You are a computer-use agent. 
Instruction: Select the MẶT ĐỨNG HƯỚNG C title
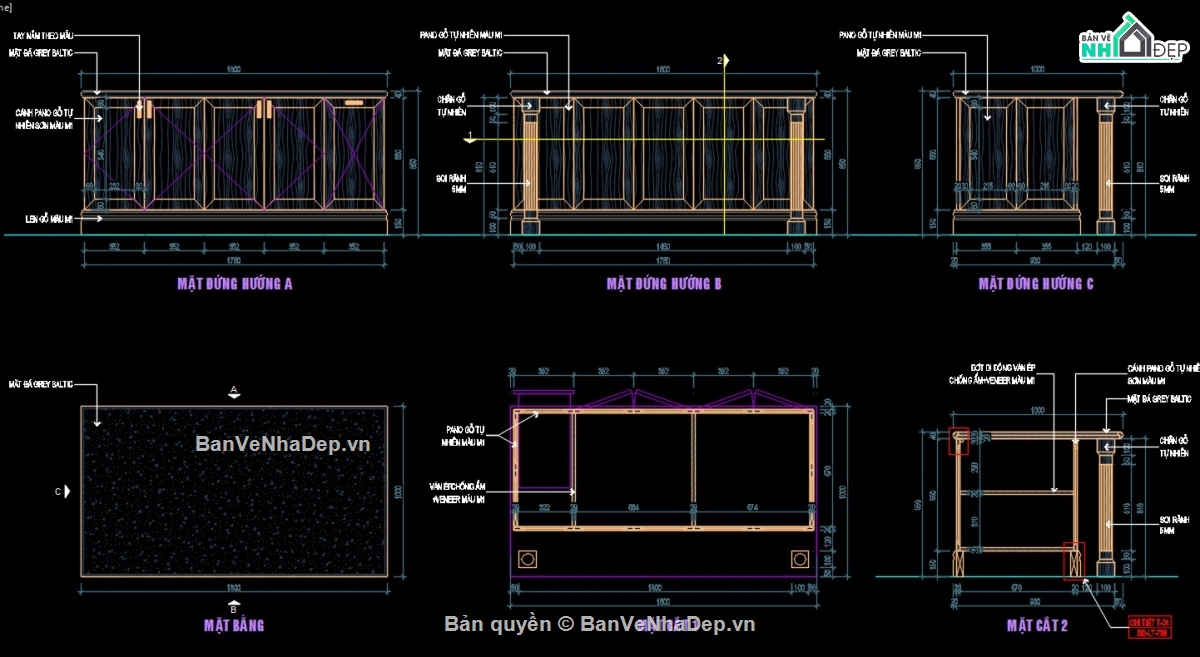1034,283
